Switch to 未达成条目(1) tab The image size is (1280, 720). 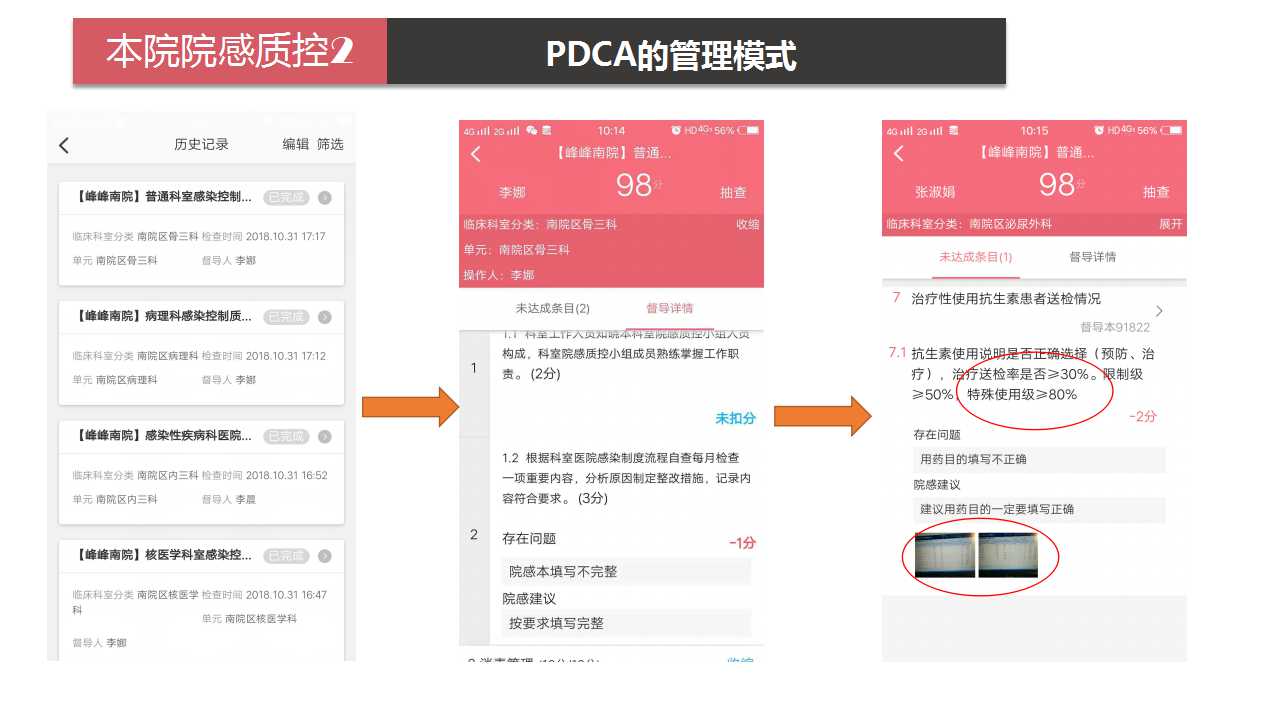click(x=975, y=257)
